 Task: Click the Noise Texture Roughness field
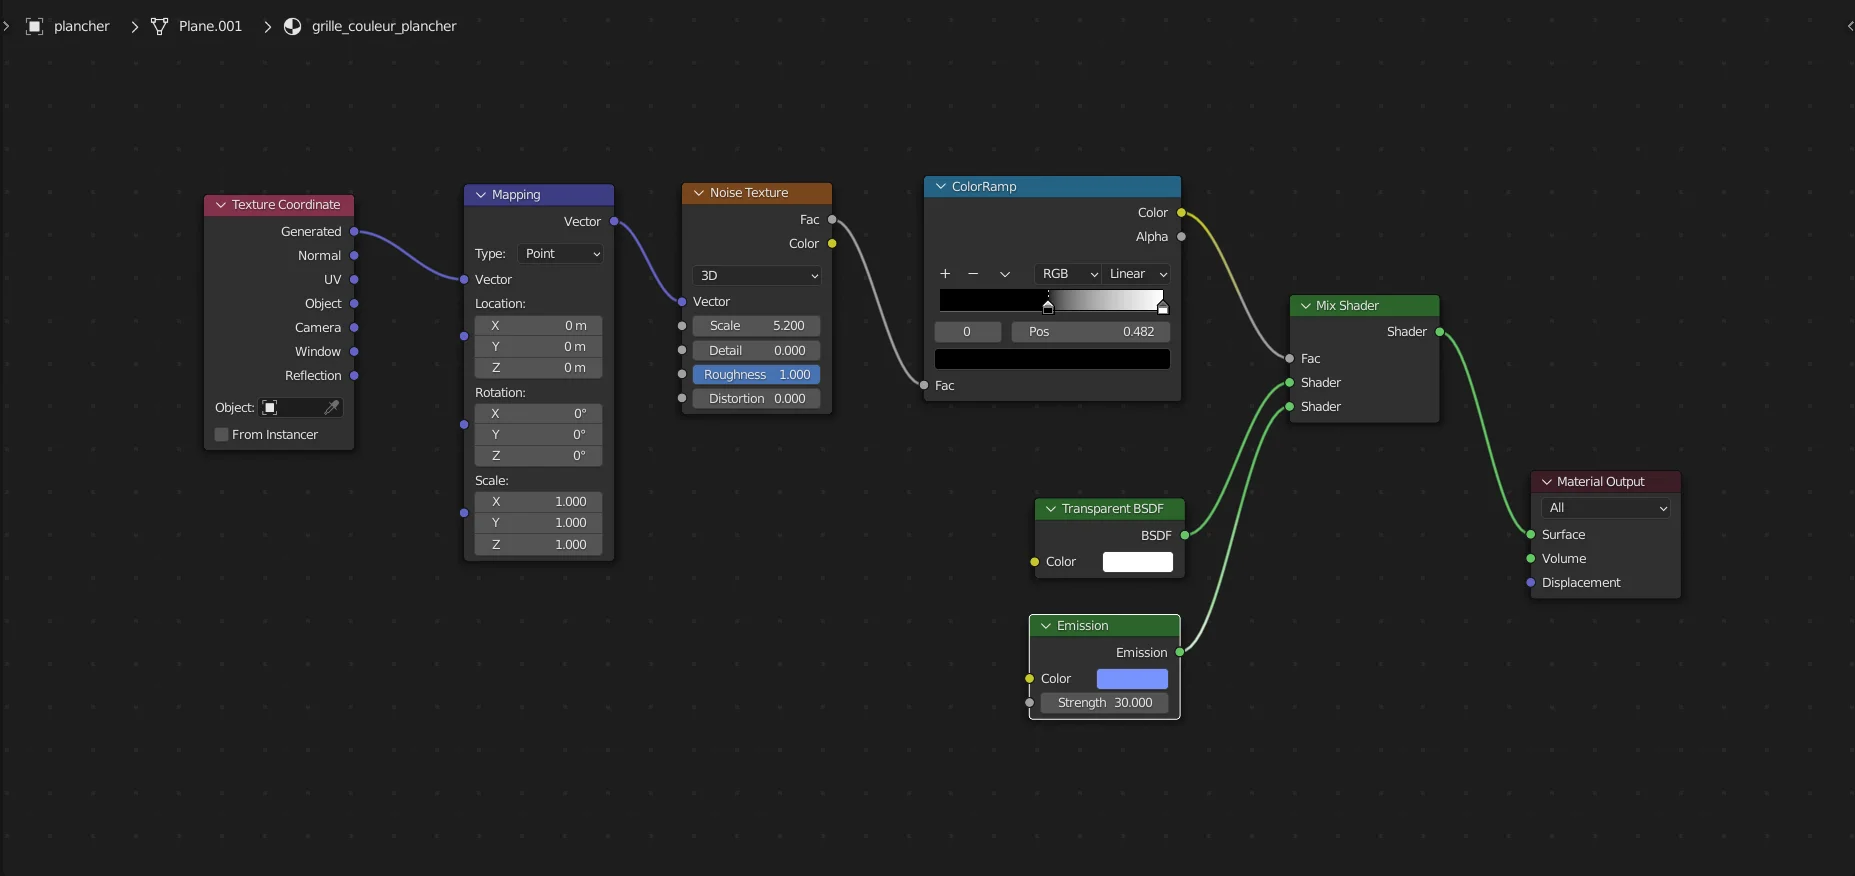click(756, 375)
